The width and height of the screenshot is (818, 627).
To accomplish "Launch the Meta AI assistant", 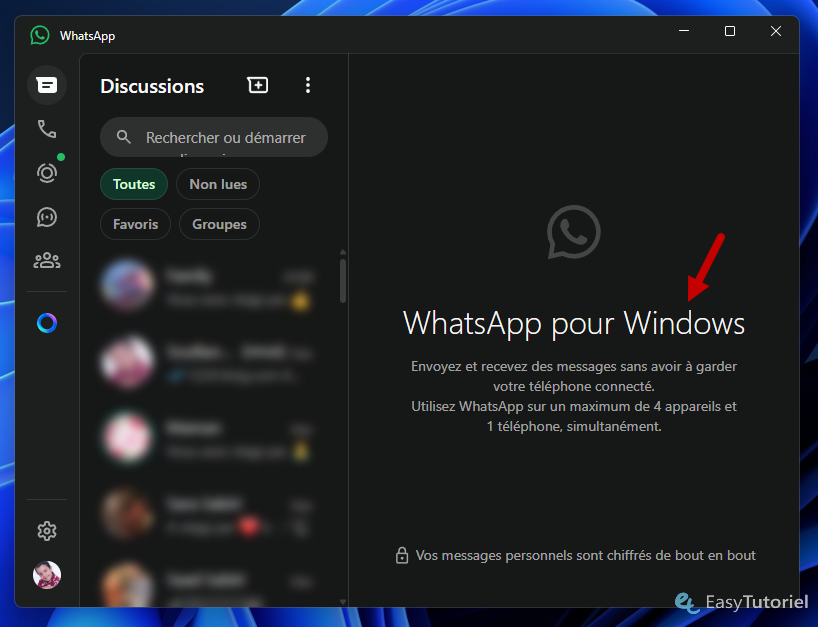I will pos(46,323).
